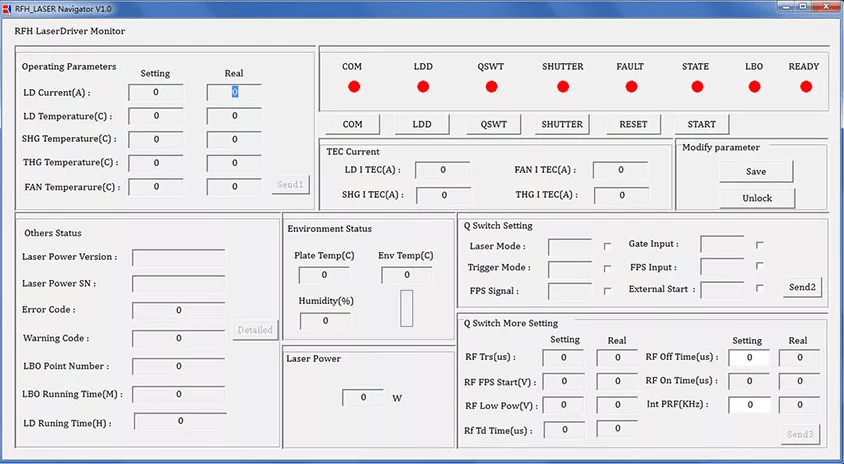Tick the Trigger Mode checkbox
The image size is (844, 464).
click(x=607, y=269)
